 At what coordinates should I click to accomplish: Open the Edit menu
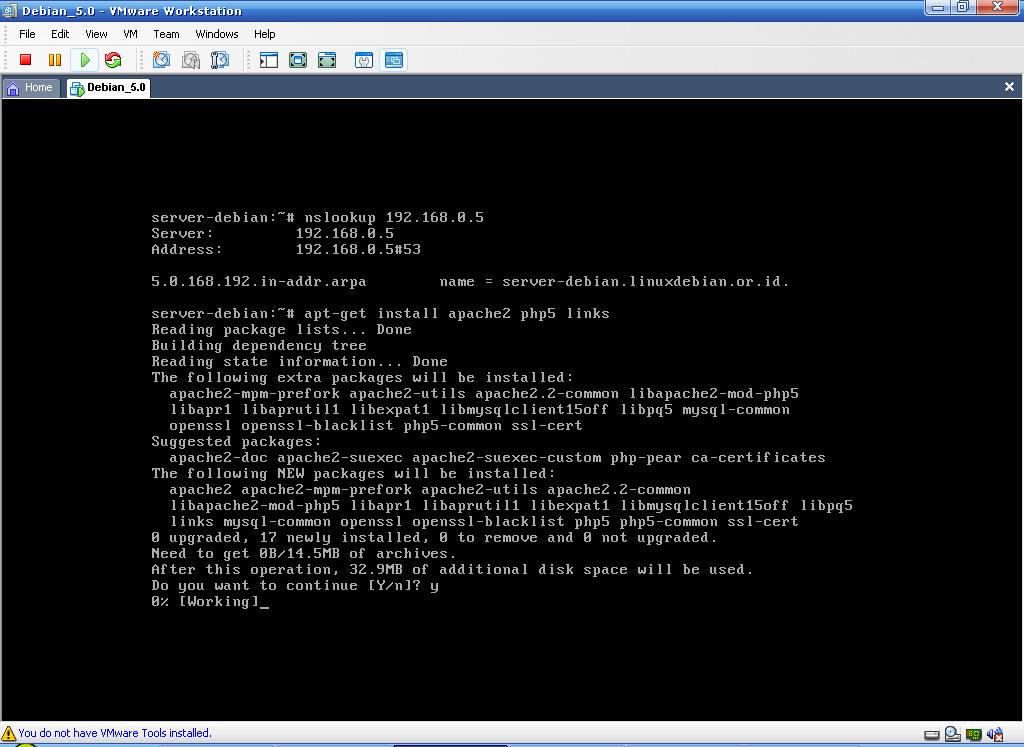pyautogui.click(x=60, y=34)
